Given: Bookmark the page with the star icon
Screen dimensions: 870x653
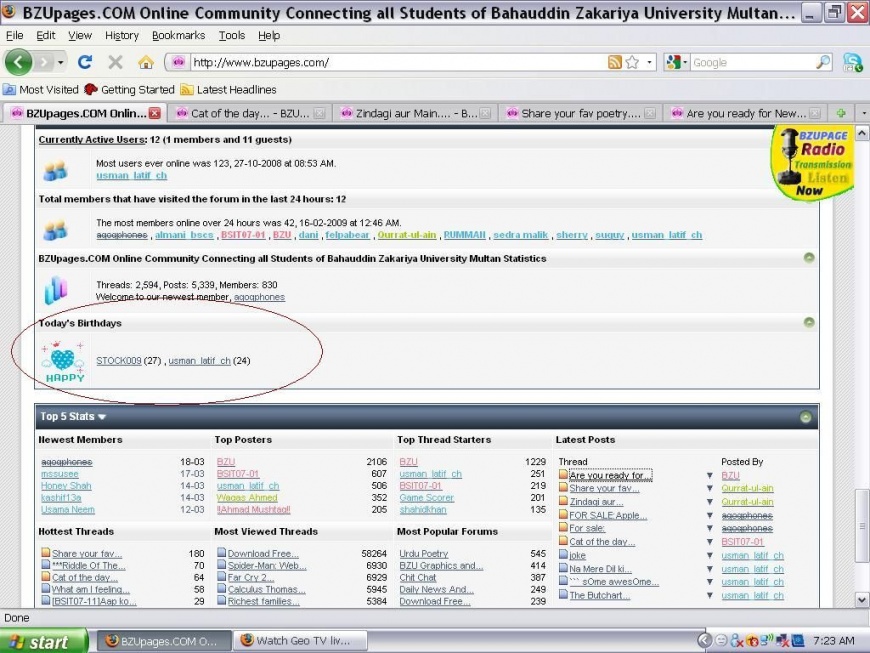Looking at the screenshot, I should pos(632,62).
